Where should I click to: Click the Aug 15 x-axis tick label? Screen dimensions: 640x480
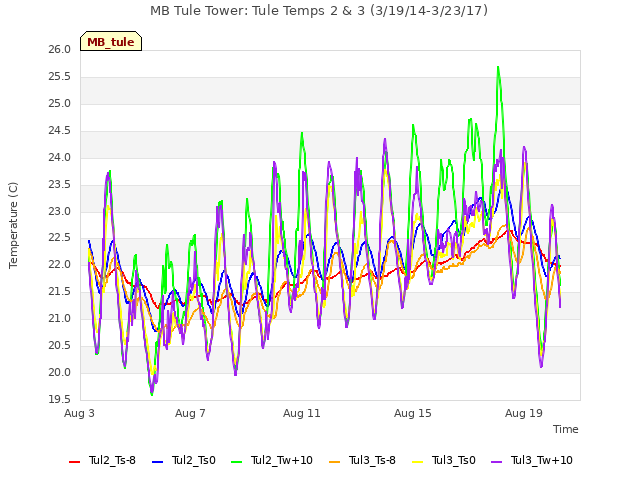click(413, 413)
